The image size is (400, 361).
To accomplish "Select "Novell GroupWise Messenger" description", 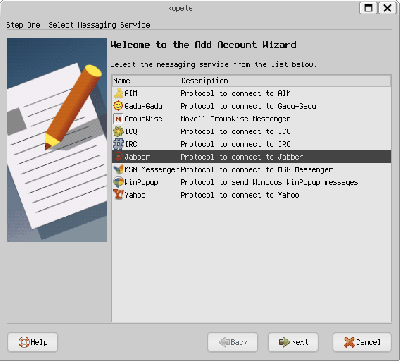I will tap(235, 119).
